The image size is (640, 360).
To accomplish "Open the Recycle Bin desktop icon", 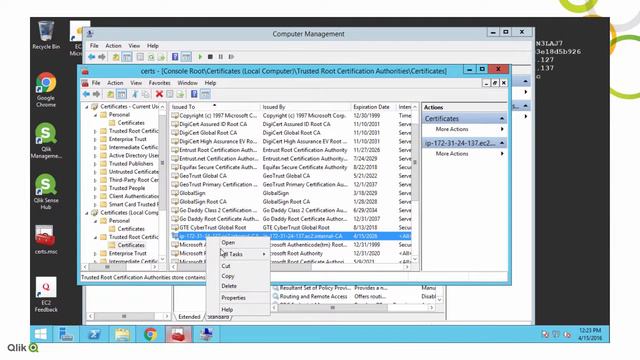I will pos(46,36).
